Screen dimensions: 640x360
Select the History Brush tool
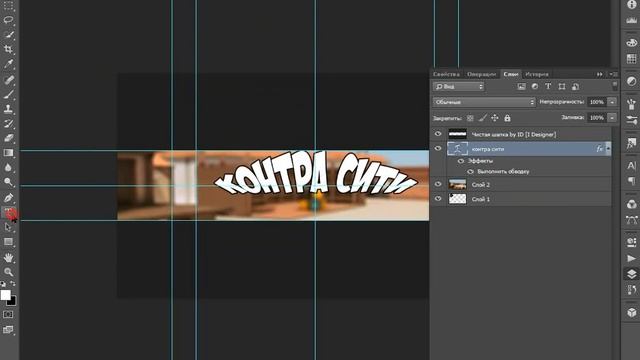point(8,123)
